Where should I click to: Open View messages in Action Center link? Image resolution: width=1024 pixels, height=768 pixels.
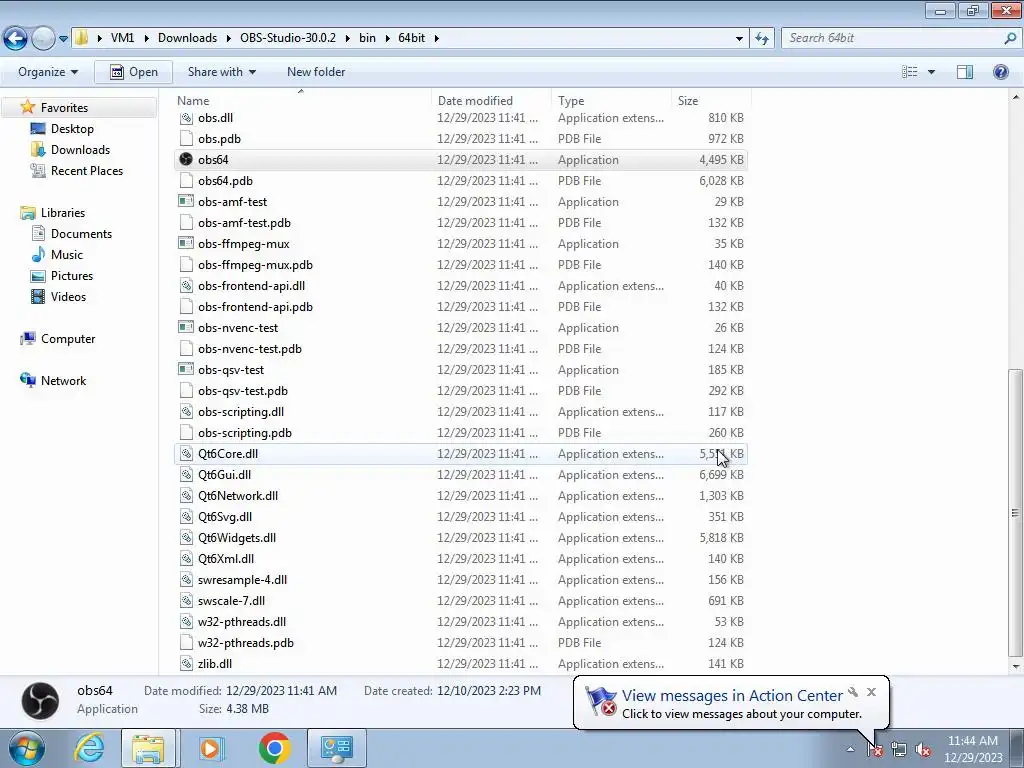[x=732, y=696]
